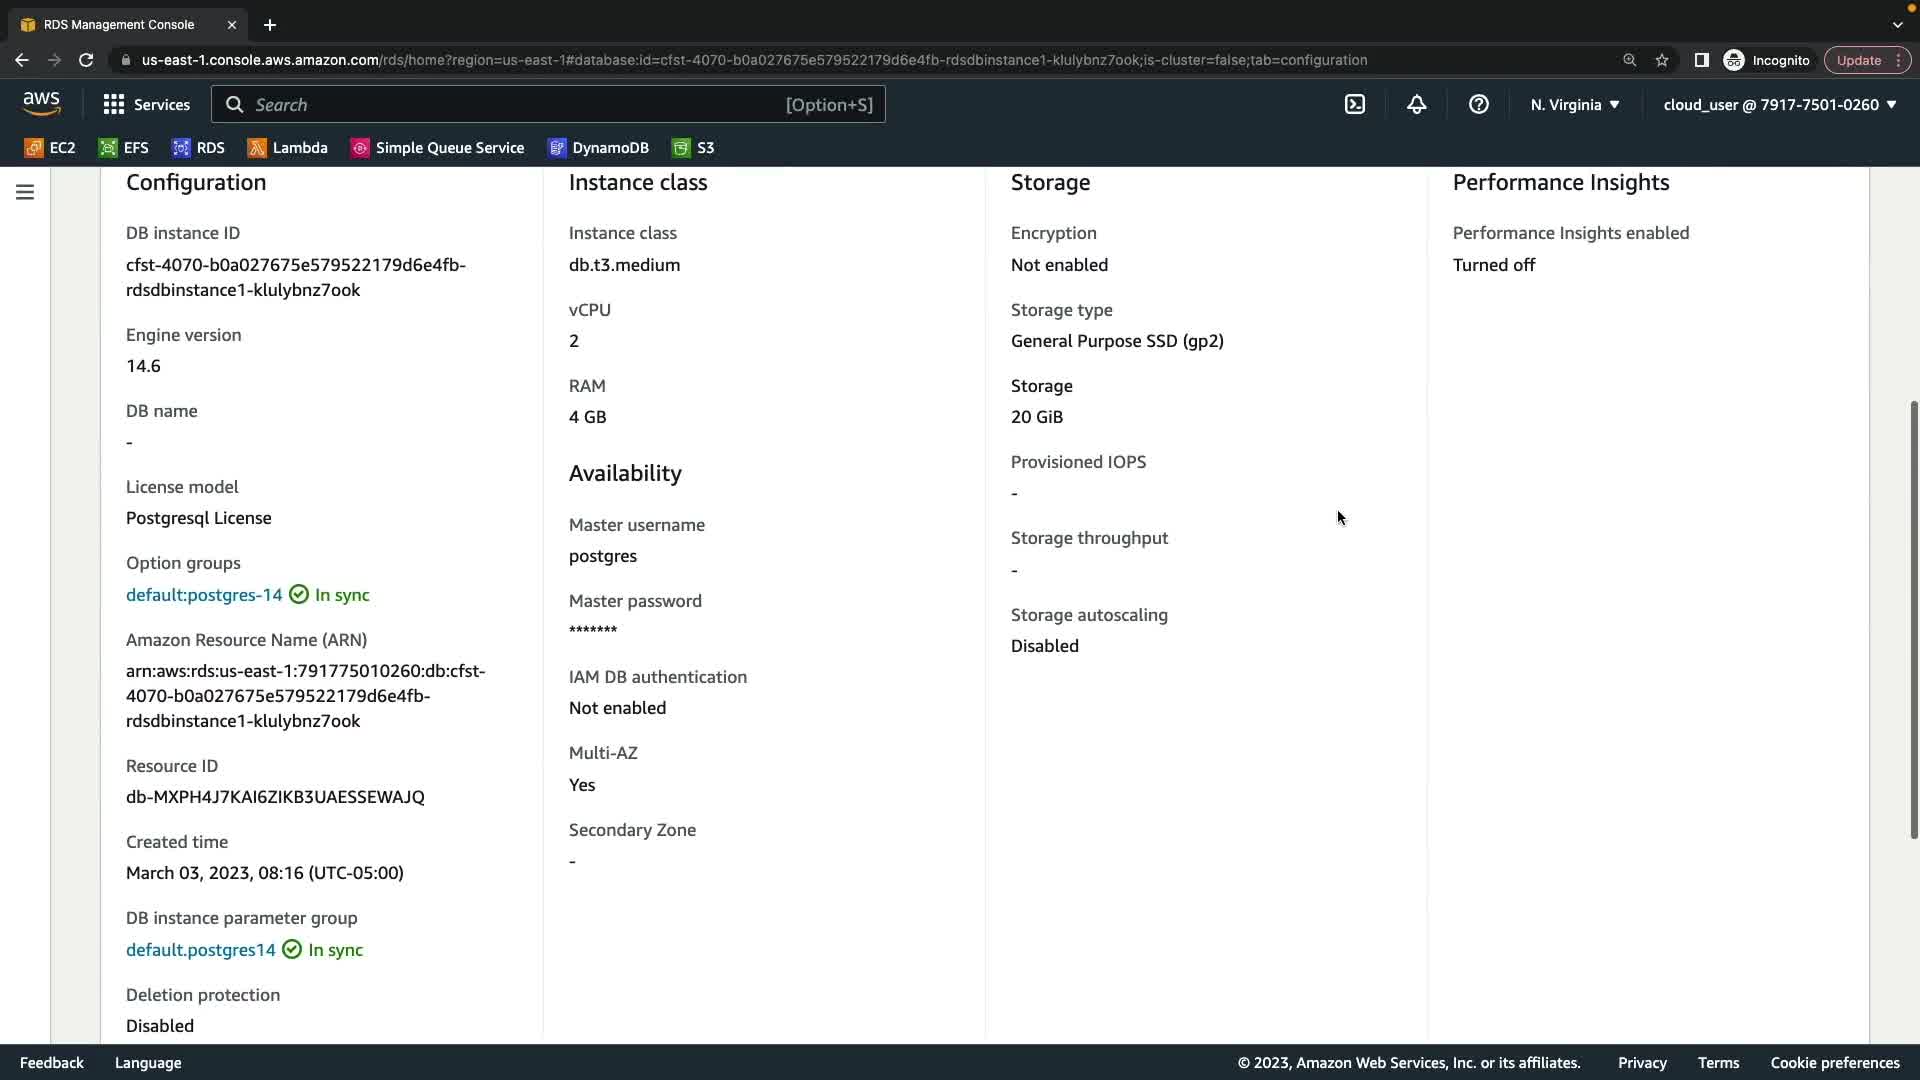Image resolution: width=1920 pixels, height=1080 pixels.
Task: Open Simple Queue Service shortcut
Action: 437,148
